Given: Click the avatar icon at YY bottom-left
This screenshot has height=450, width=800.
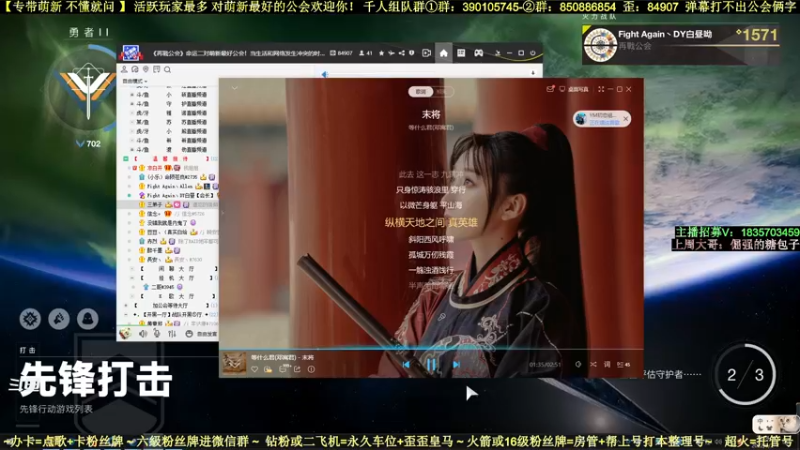Looking at the screenshot, I should pos(125,334).
